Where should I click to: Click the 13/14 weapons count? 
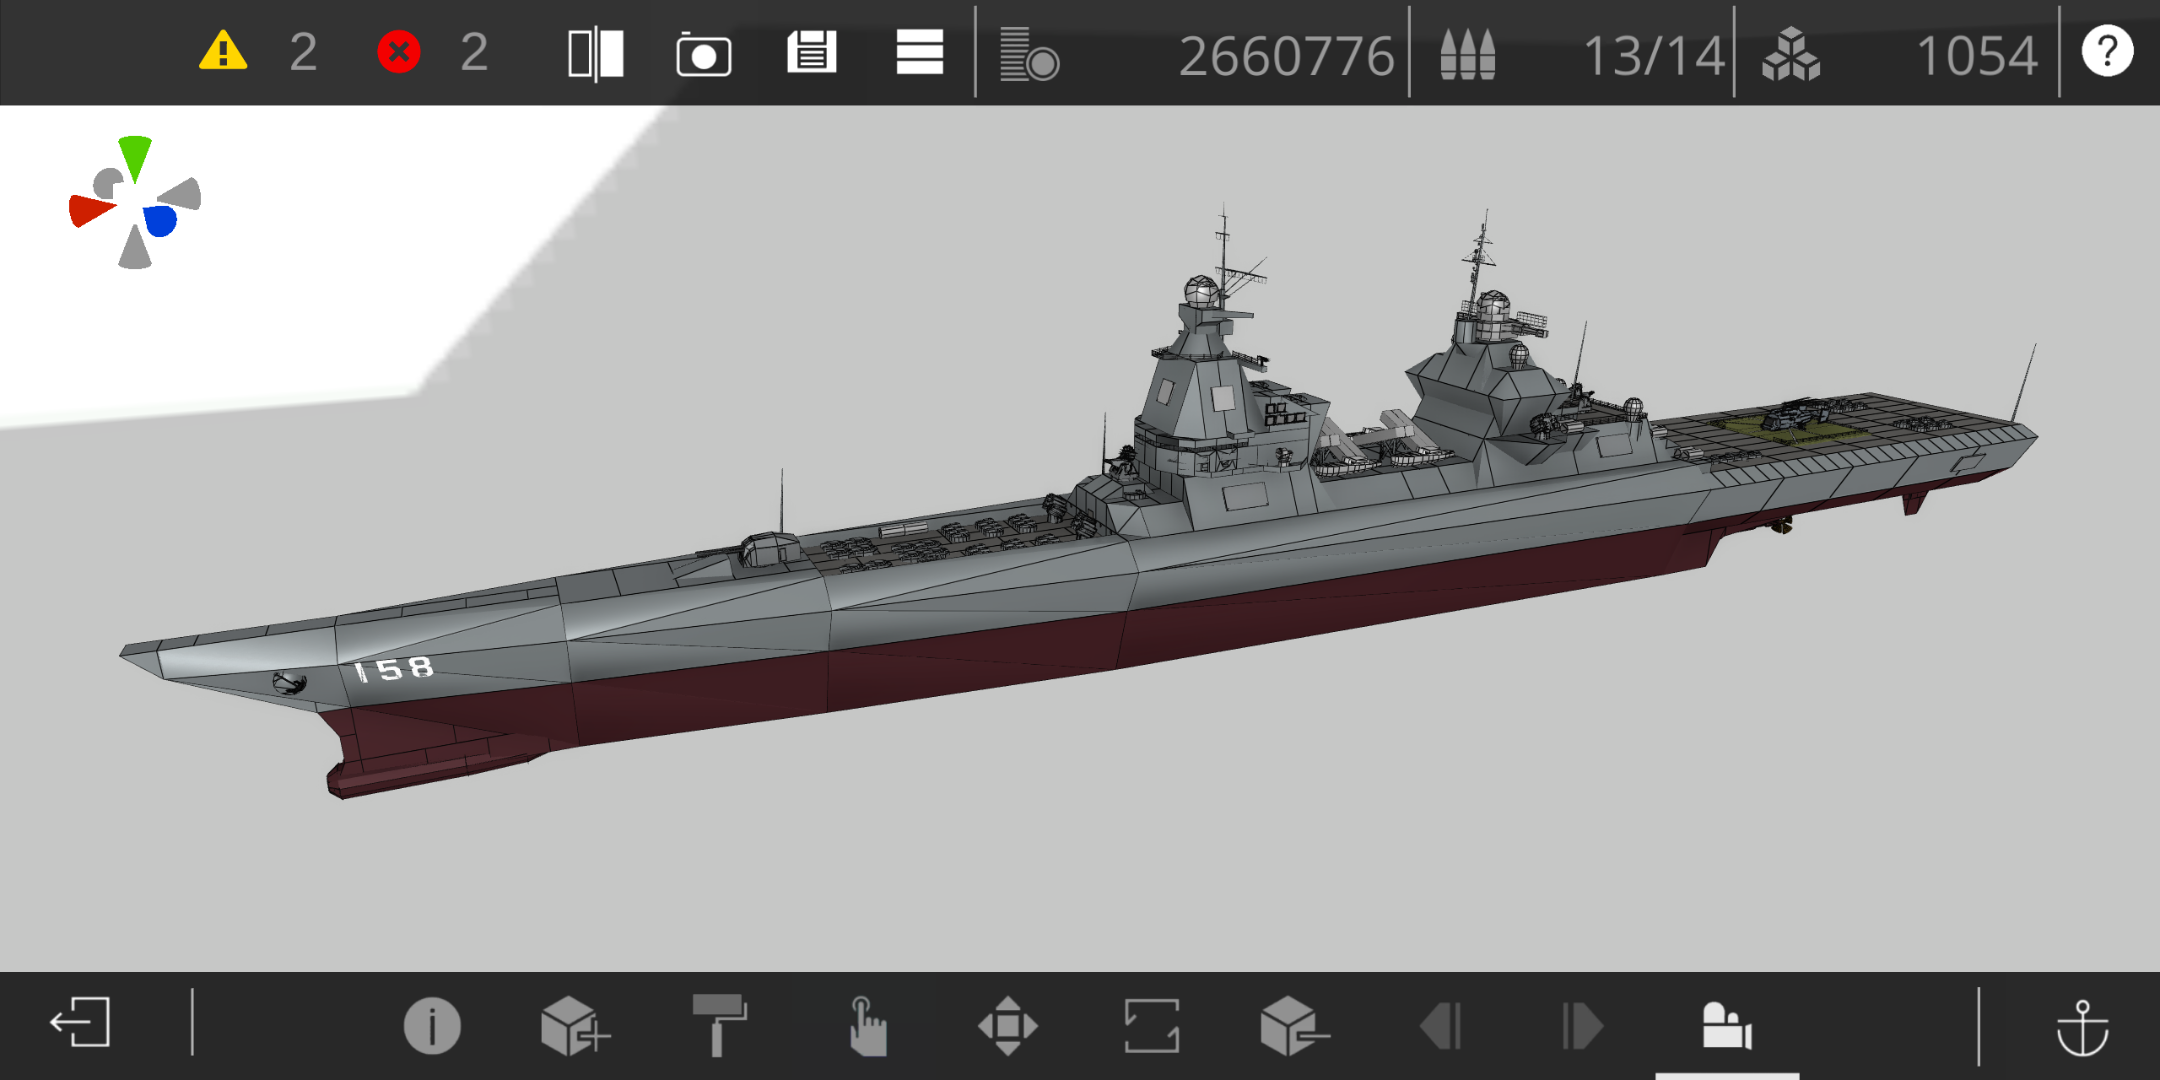1655,56
